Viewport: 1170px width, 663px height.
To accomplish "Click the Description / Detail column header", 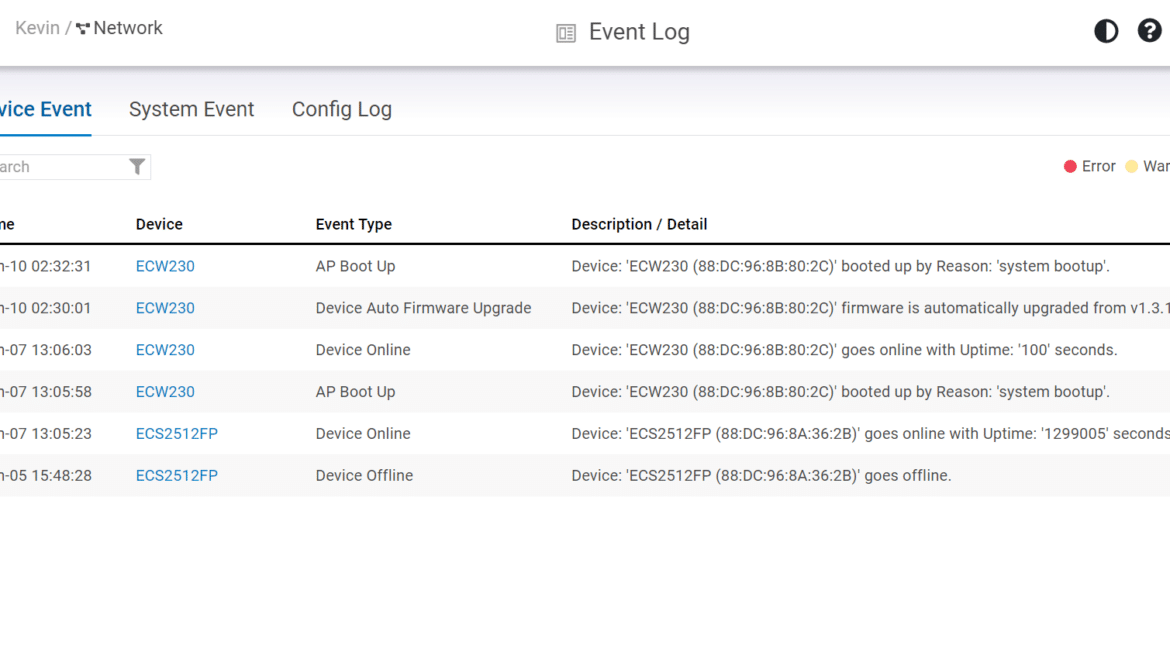I will [639, 224].
